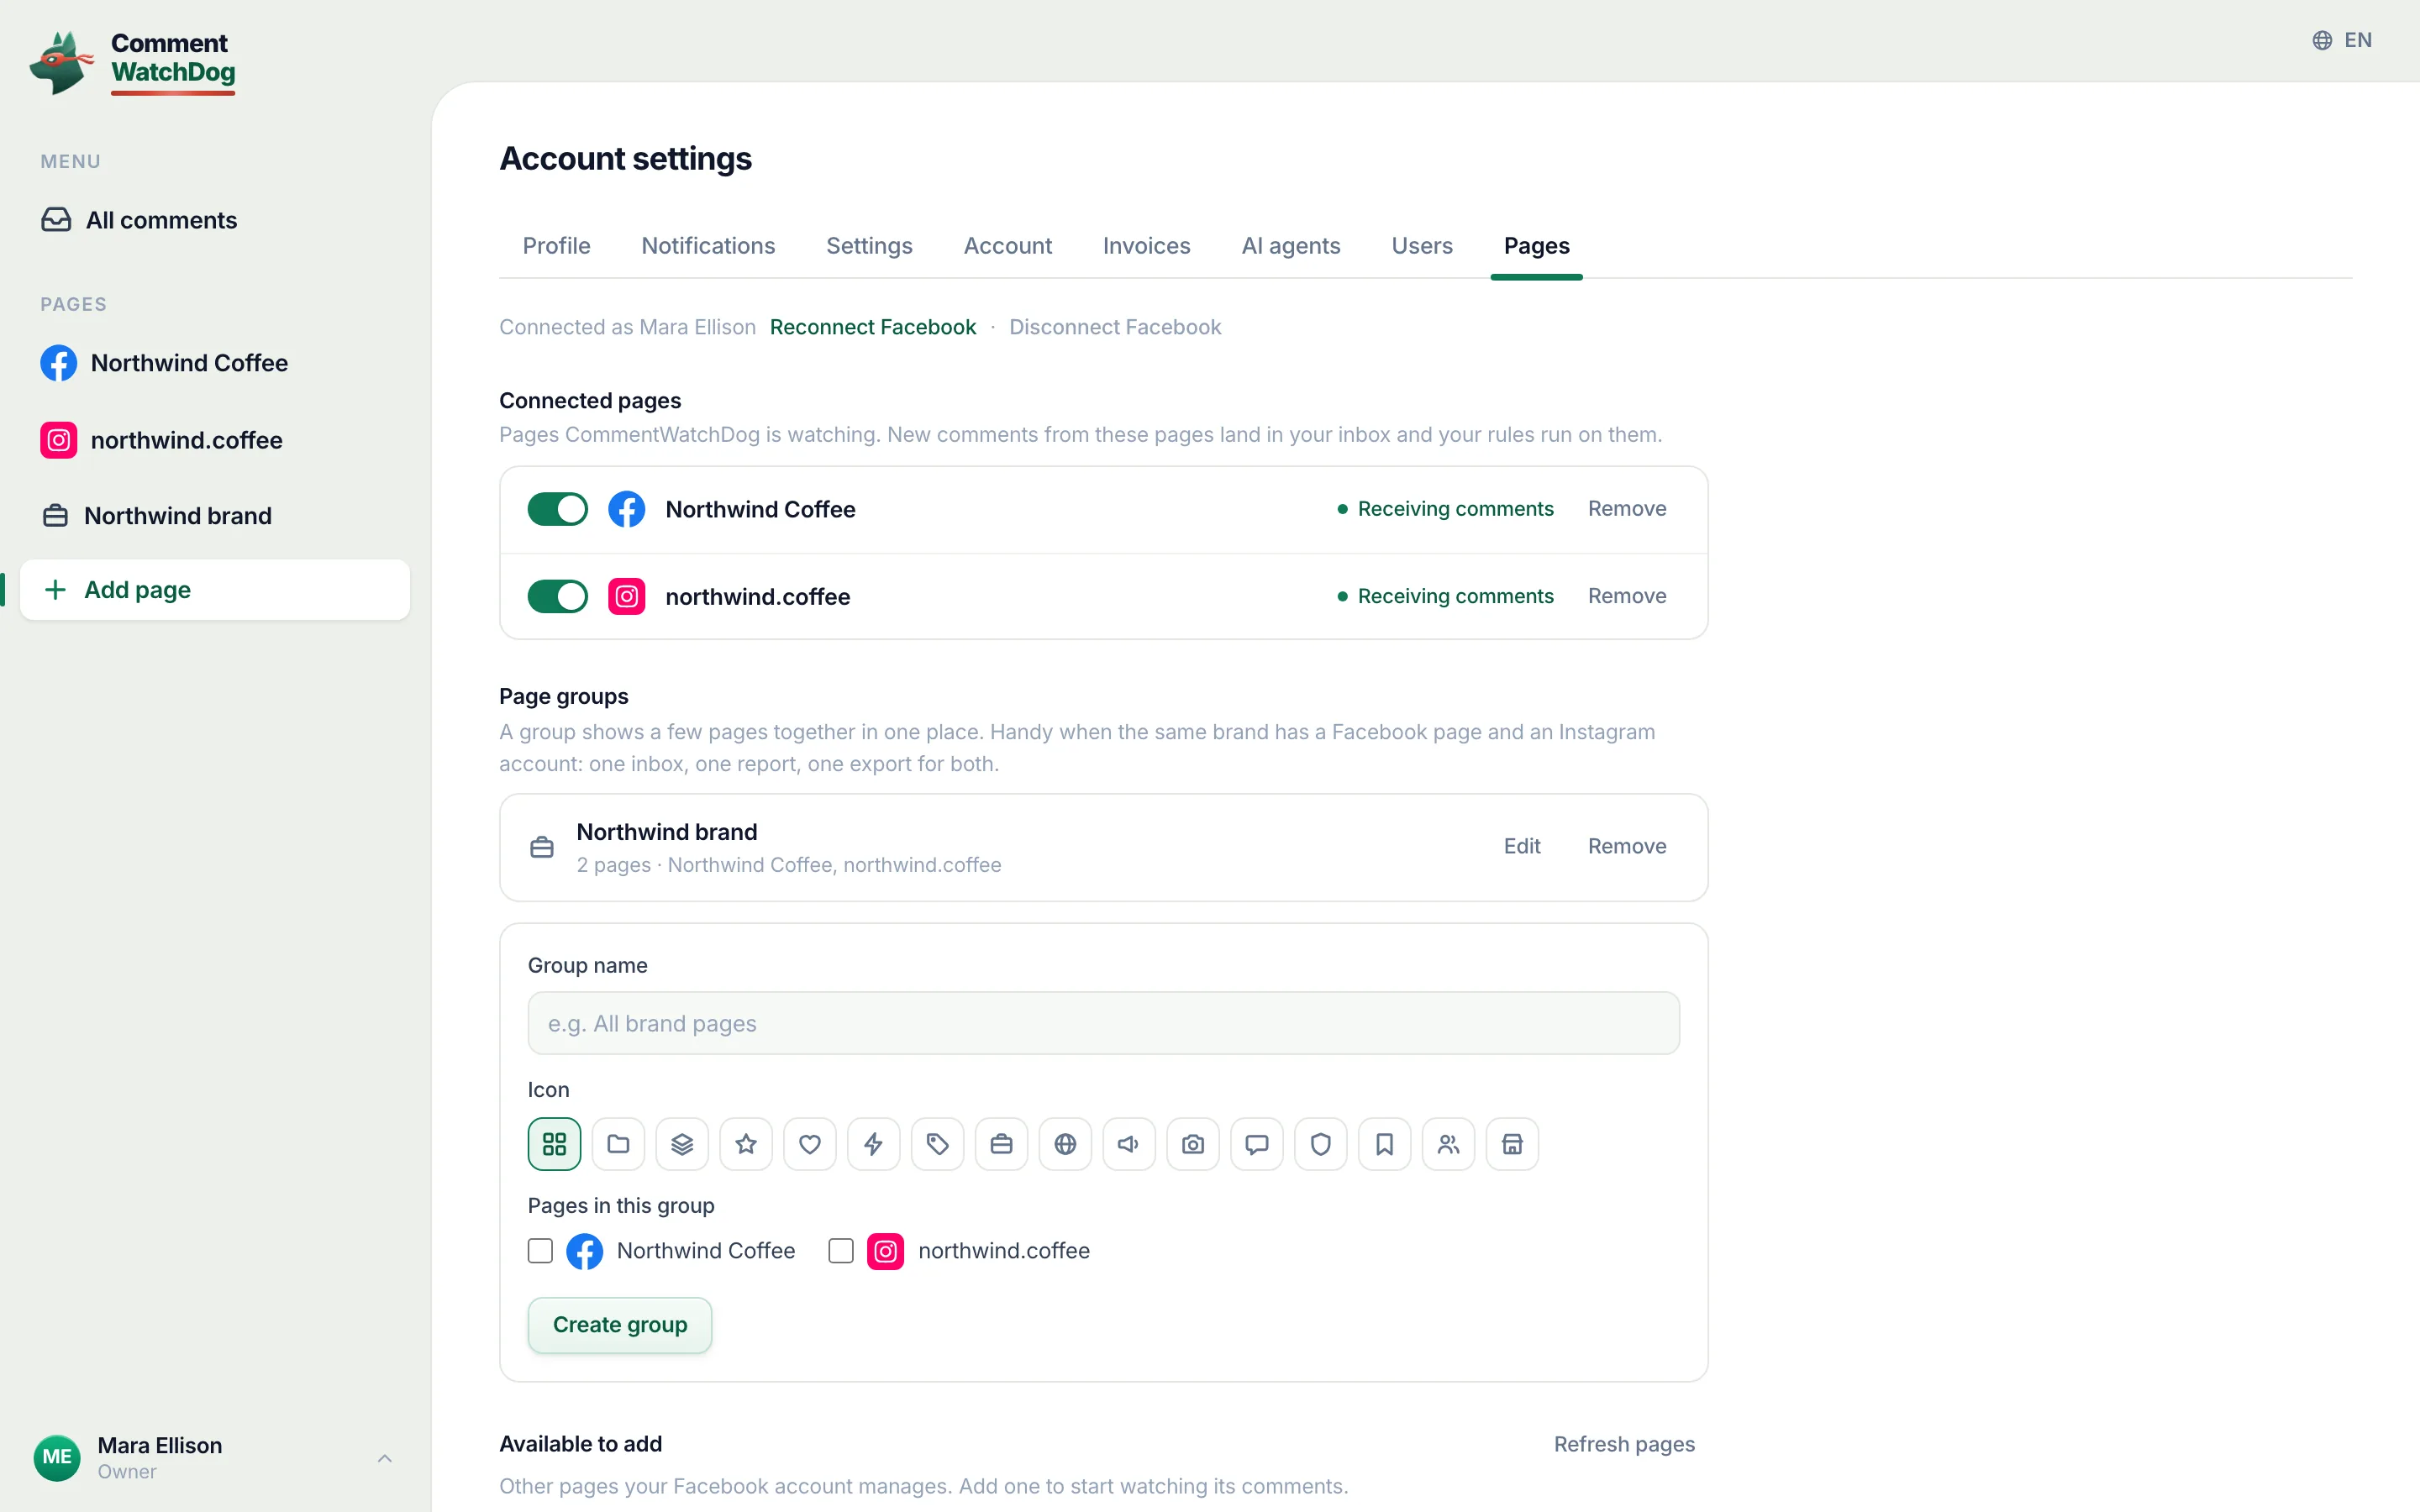Pick the globe icon in the icon picker
The image size is (2420, 1512).
coord(1065,1144)
